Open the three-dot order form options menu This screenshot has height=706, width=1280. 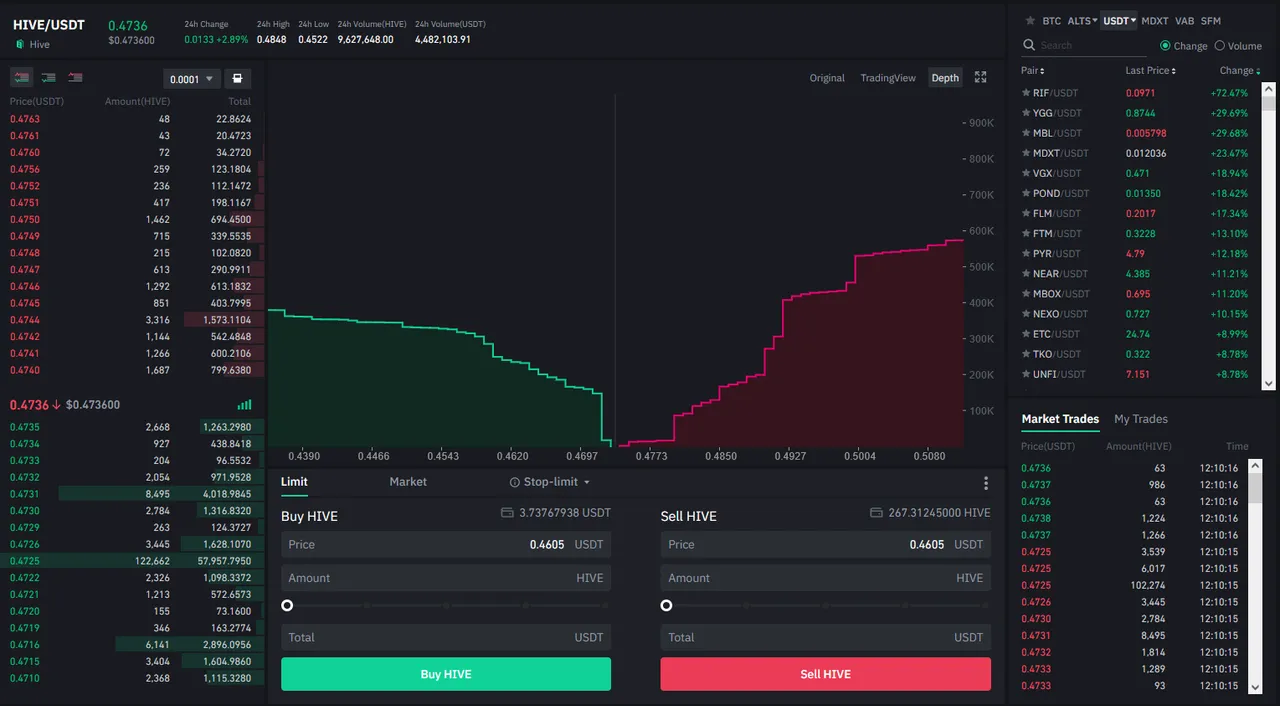(x=986, y=483)
